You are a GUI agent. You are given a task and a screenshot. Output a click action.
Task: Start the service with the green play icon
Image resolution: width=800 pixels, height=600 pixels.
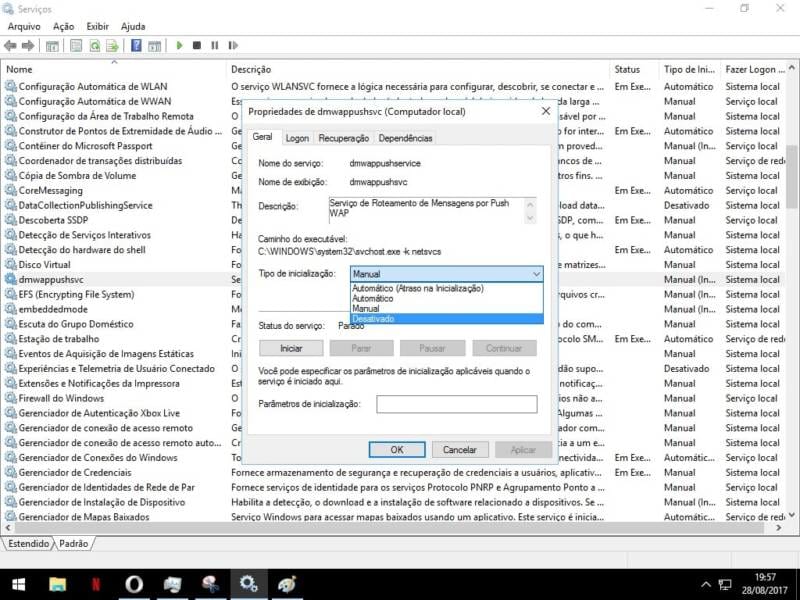(179, 45)
